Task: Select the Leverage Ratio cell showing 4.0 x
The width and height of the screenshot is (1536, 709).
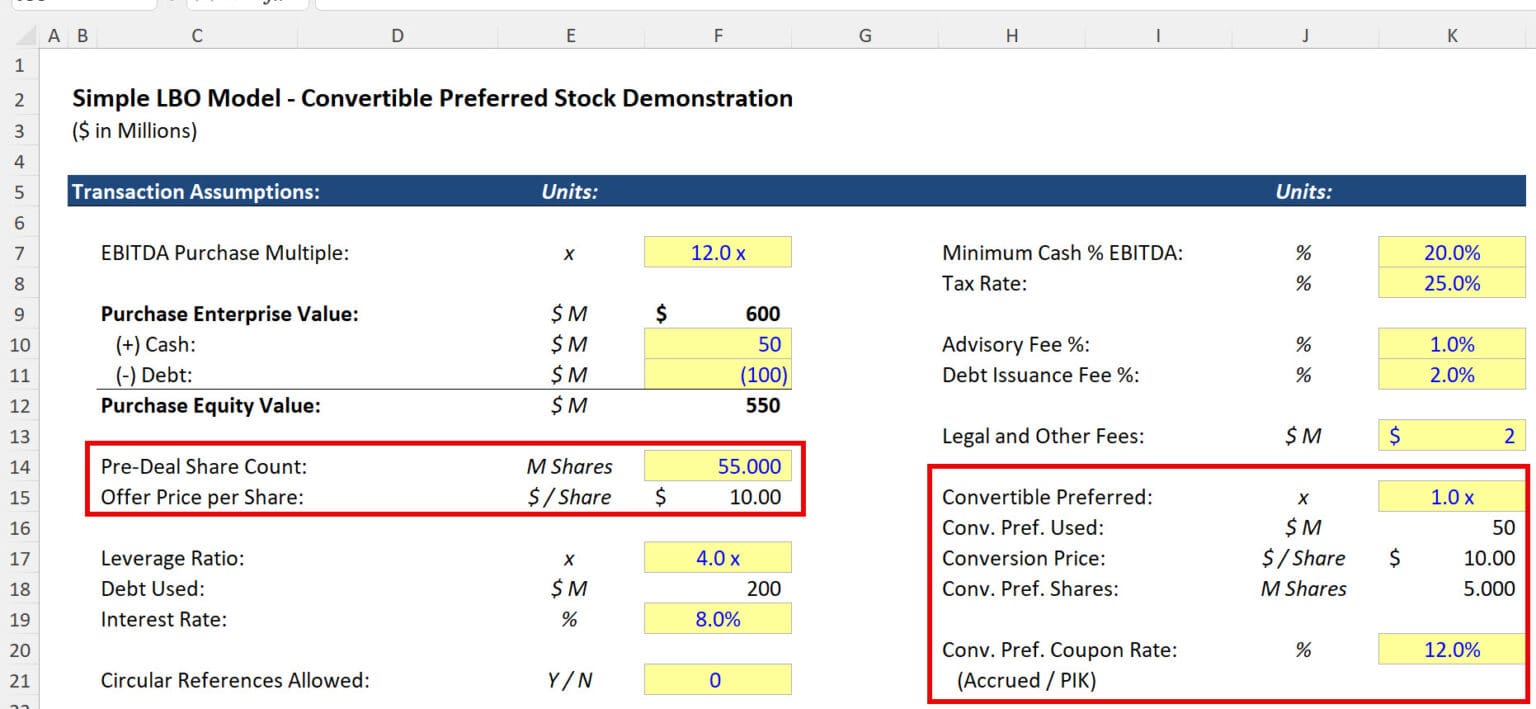Action: [717, 557]
